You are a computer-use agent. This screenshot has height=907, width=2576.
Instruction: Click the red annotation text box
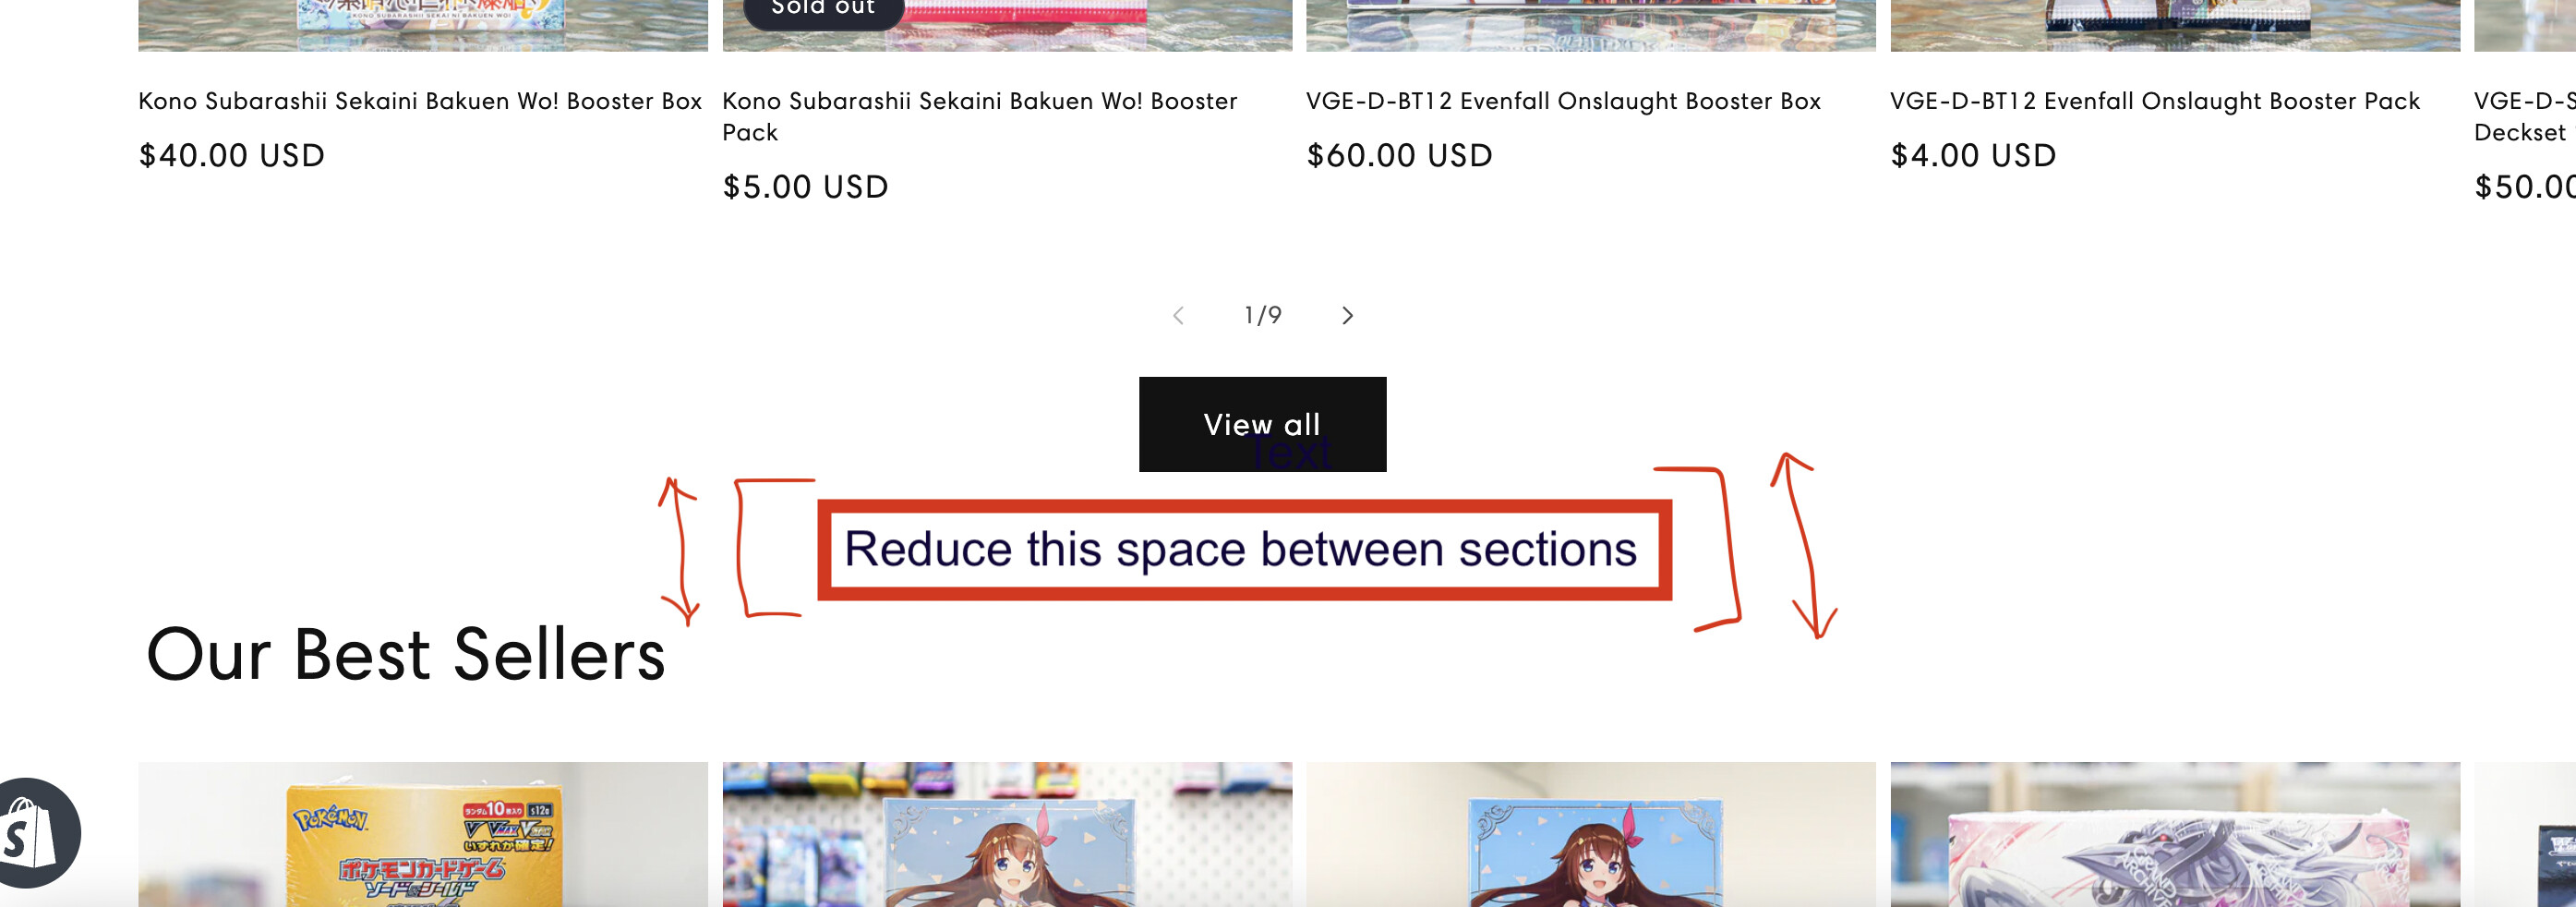[1244, 550]
